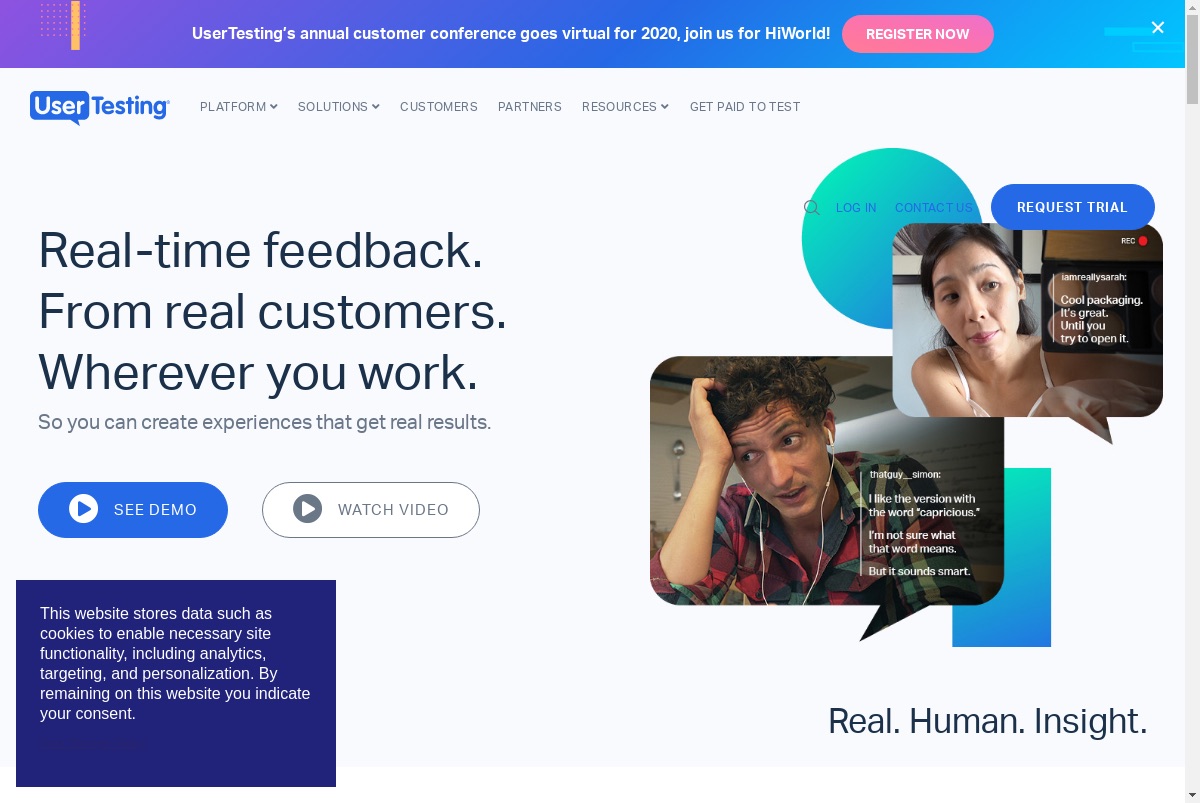Follow the Log In link

click(x=856, y=208)
